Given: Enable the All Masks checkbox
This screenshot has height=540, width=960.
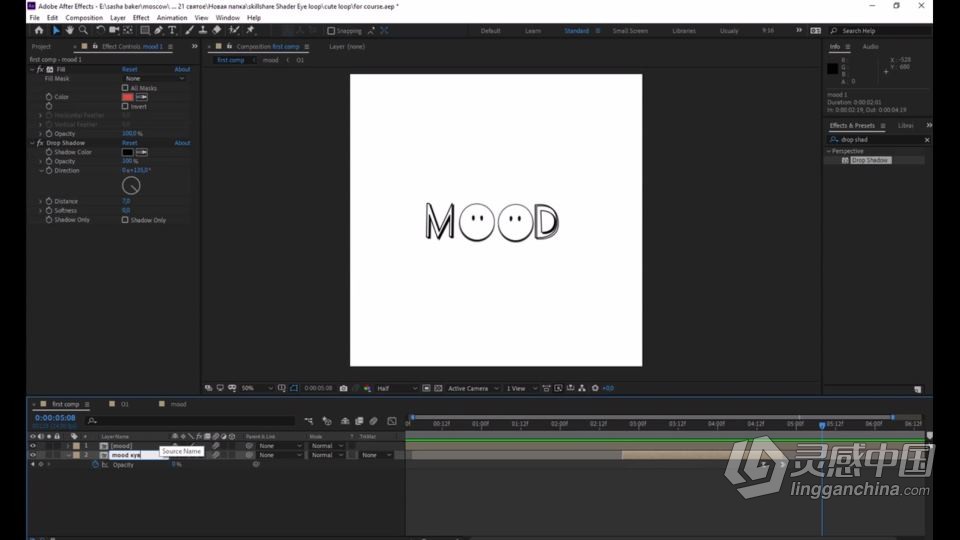Looking at the screenshot, I should [x=125, y=88].
